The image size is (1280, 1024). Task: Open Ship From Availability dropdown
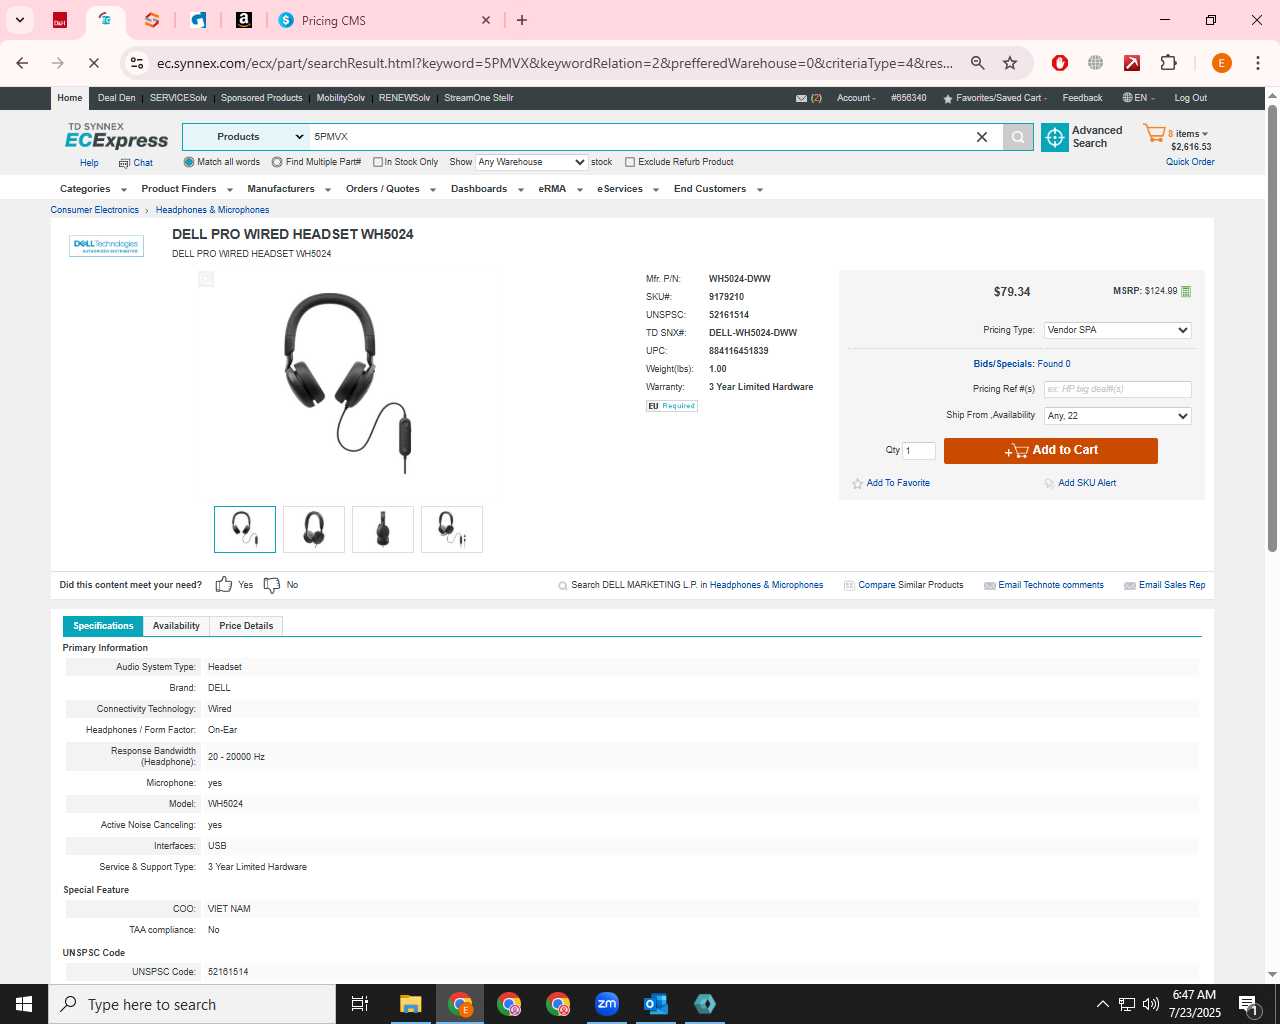click(1117, 416)
